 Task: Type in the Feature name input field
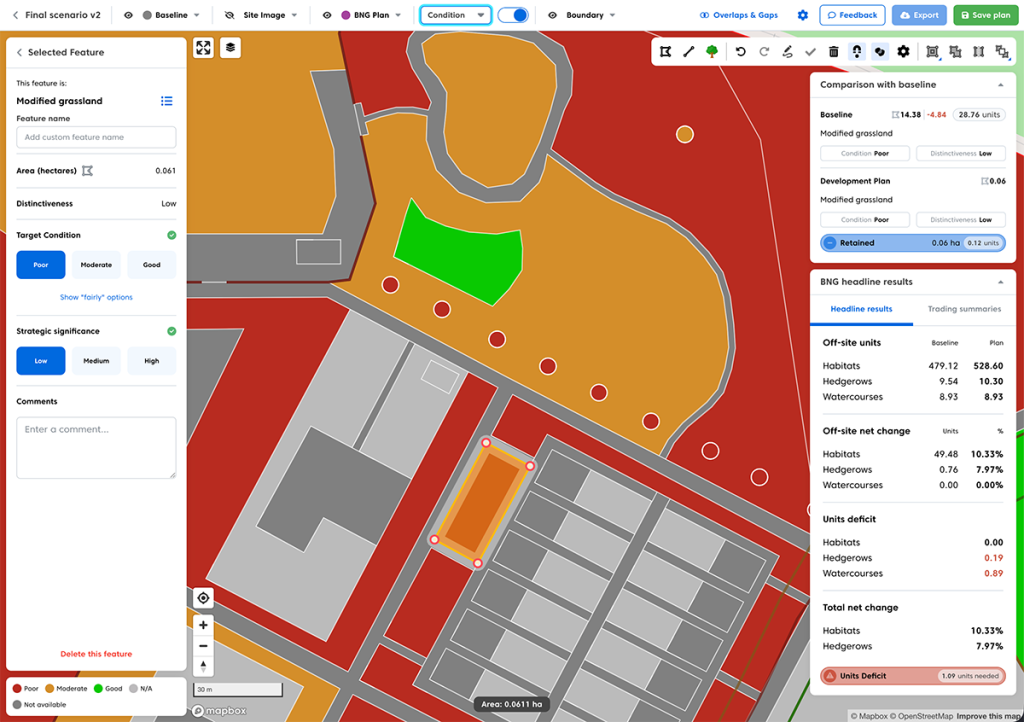click(96, 136)
